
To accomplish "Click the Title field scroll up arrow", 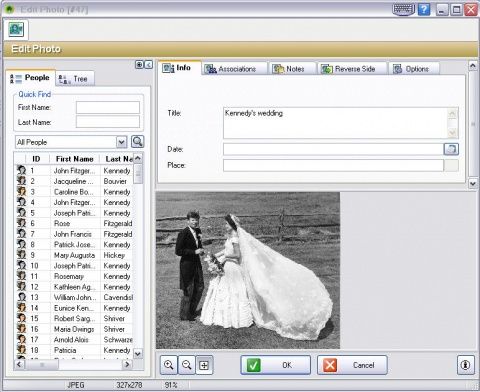I will coord(453,114).
